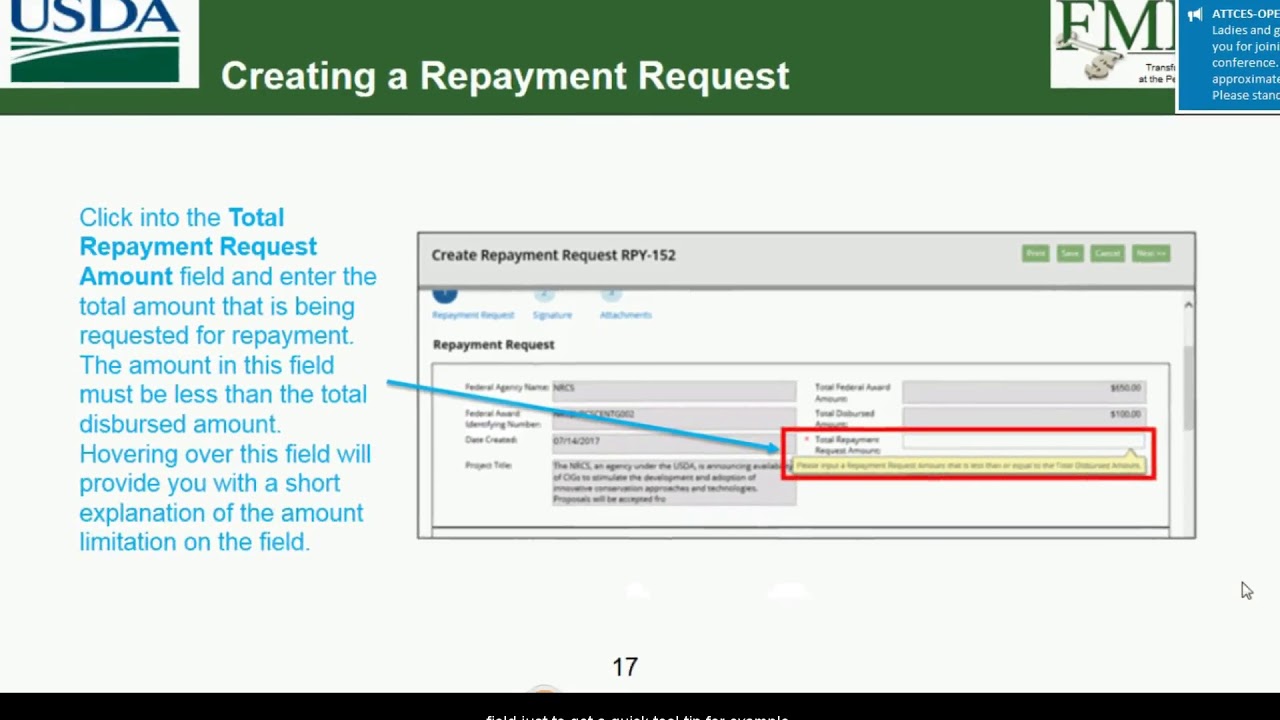This screenshot has height=720, width=1280.
Task: Click the 'Repayment Request' section heading
Action: point(493,345)
